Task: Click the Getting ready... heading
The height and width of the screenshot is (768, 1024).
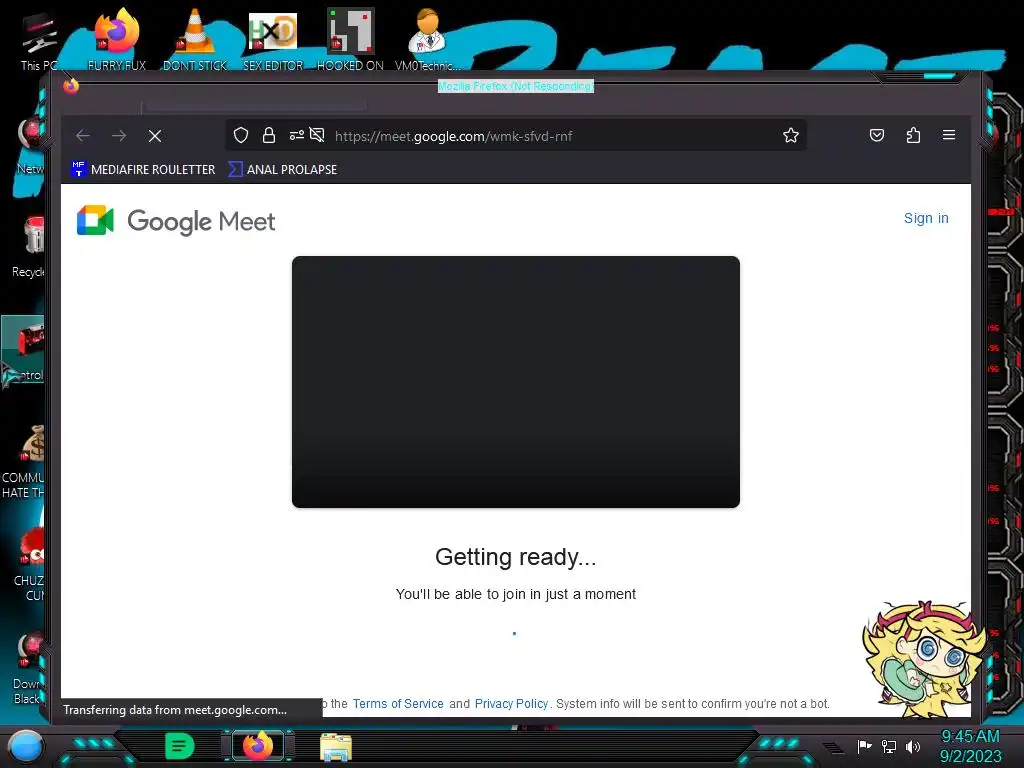Action: click(x=515, y=556)
